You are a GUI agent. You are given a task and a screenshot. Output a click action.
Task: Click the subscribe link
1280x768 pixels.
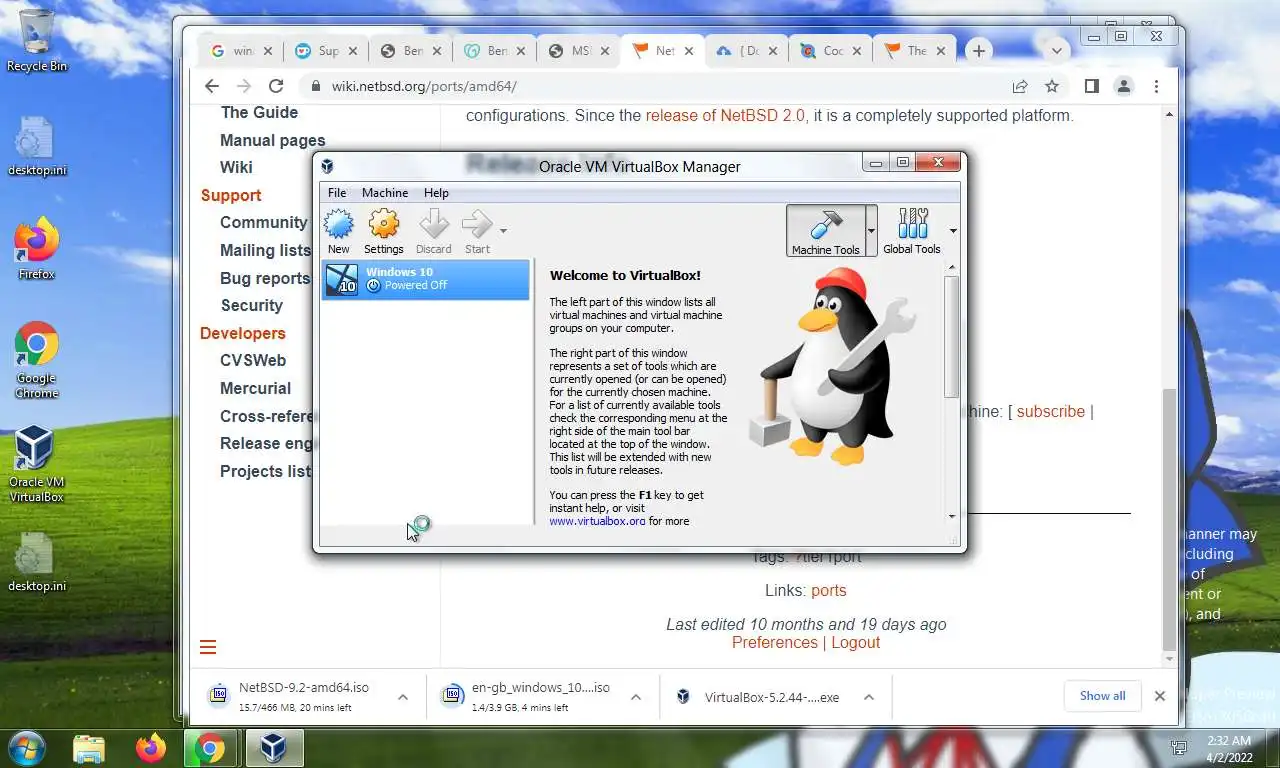coord(1051,411)
